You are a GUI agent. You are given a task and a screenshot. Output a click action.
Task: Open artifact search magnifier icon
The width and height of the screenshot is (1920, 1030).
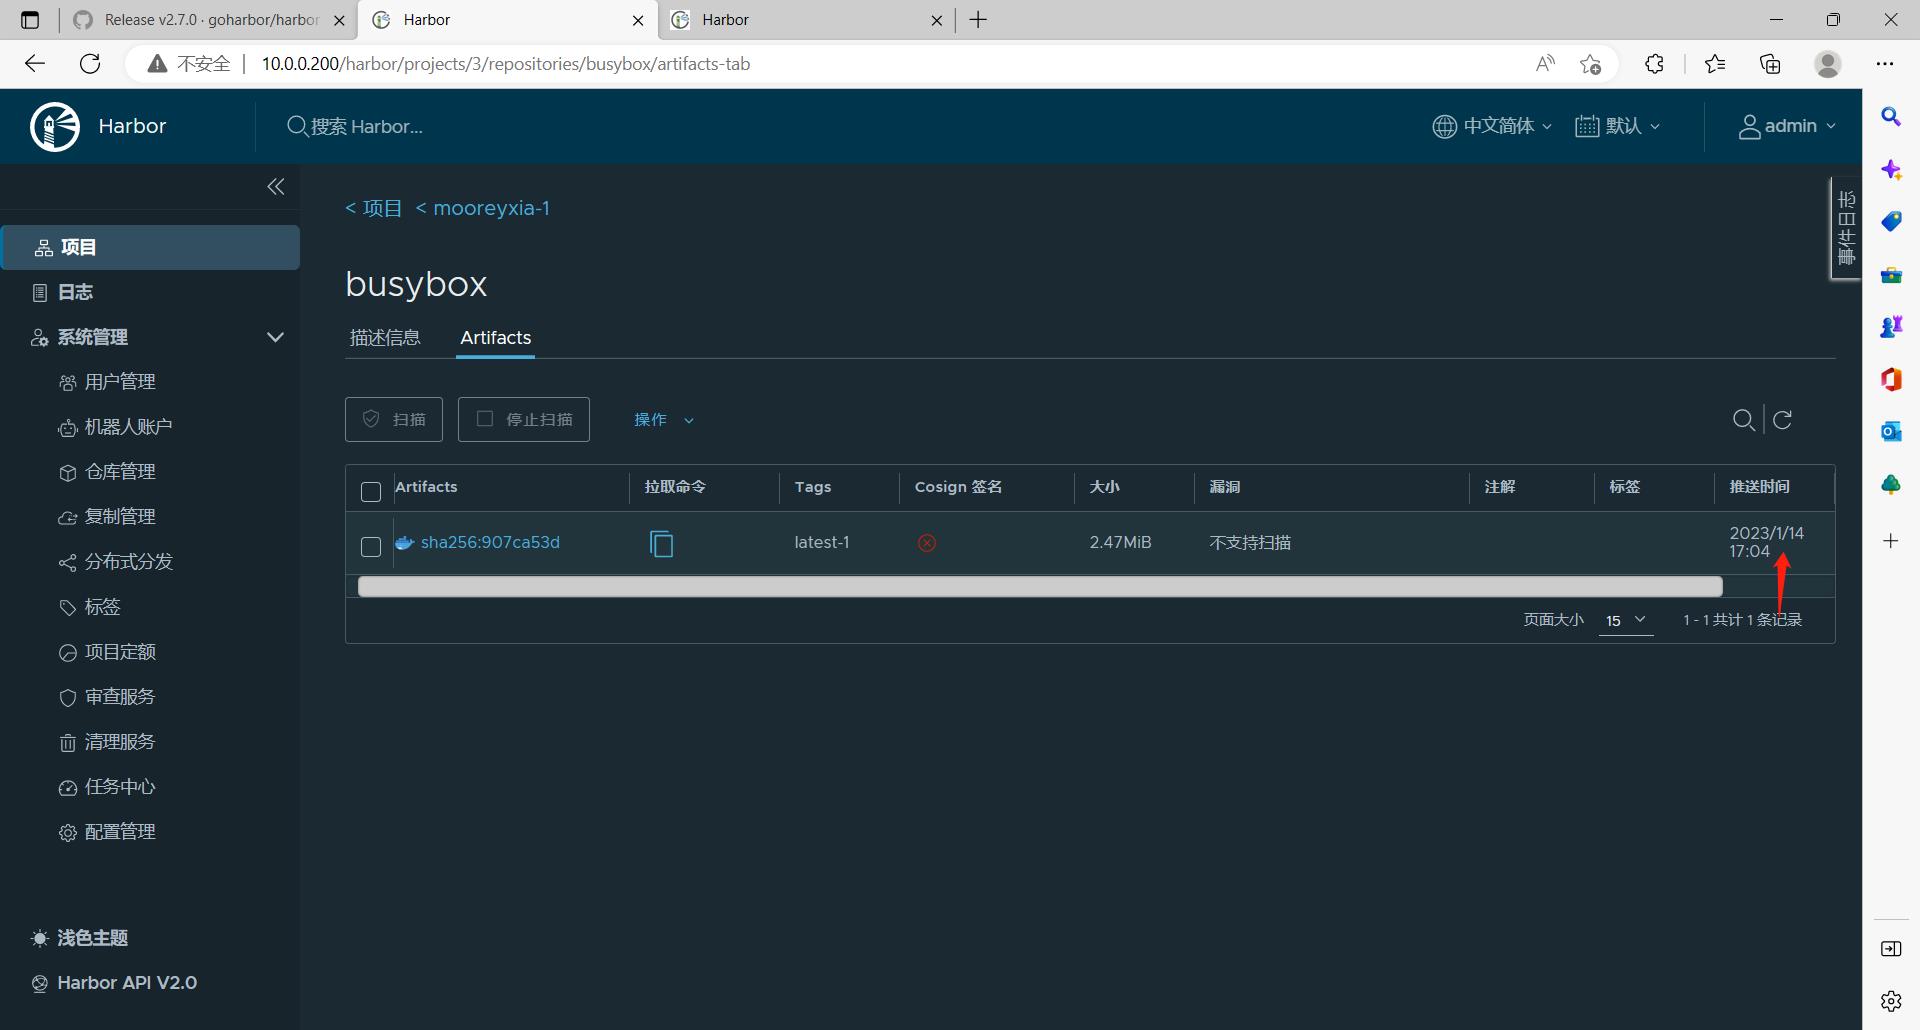1744,420
